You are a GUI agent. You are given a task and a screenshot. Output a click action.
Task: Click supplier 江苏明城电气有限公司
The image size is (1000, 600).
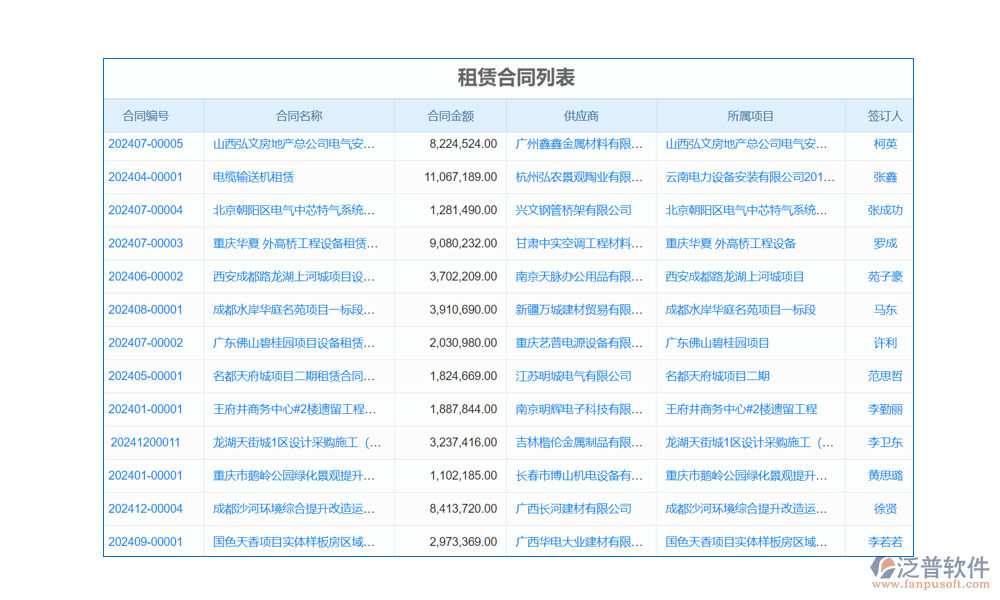click(573, 376)
